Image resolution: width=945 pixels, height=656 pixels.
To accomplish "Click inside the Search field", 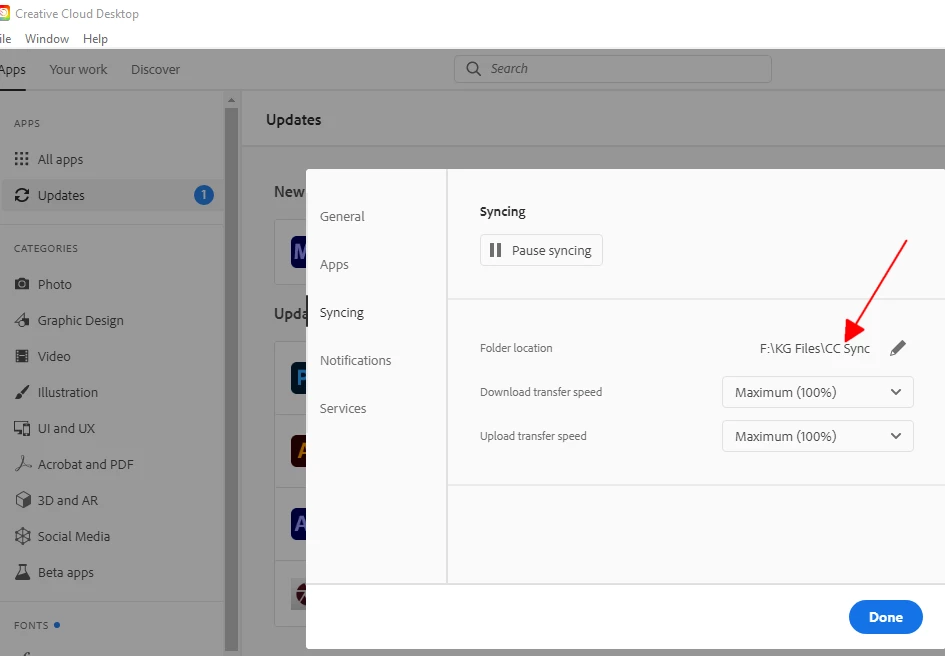I will tap(612, 69).
